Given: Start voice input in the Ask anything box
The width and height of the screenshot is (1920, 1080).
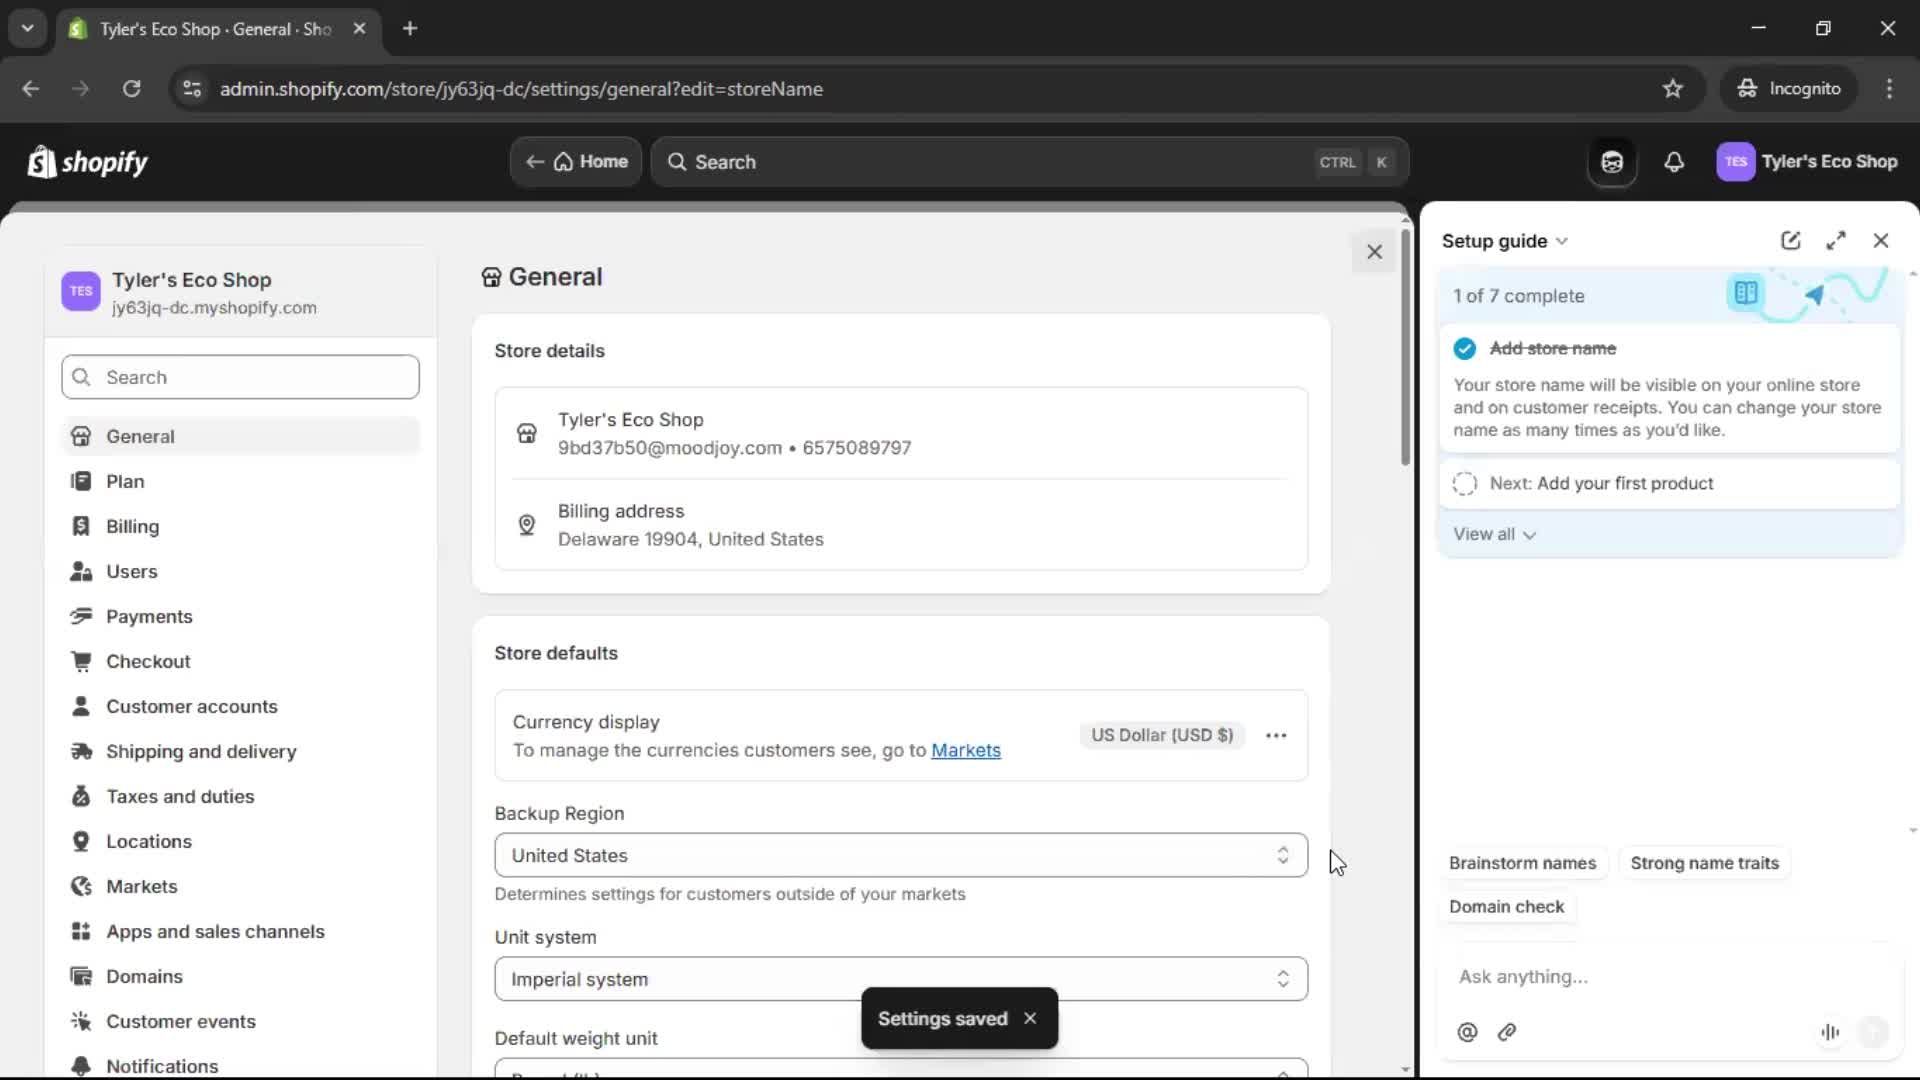Looking at the screenshot, I should 1830,1032.
